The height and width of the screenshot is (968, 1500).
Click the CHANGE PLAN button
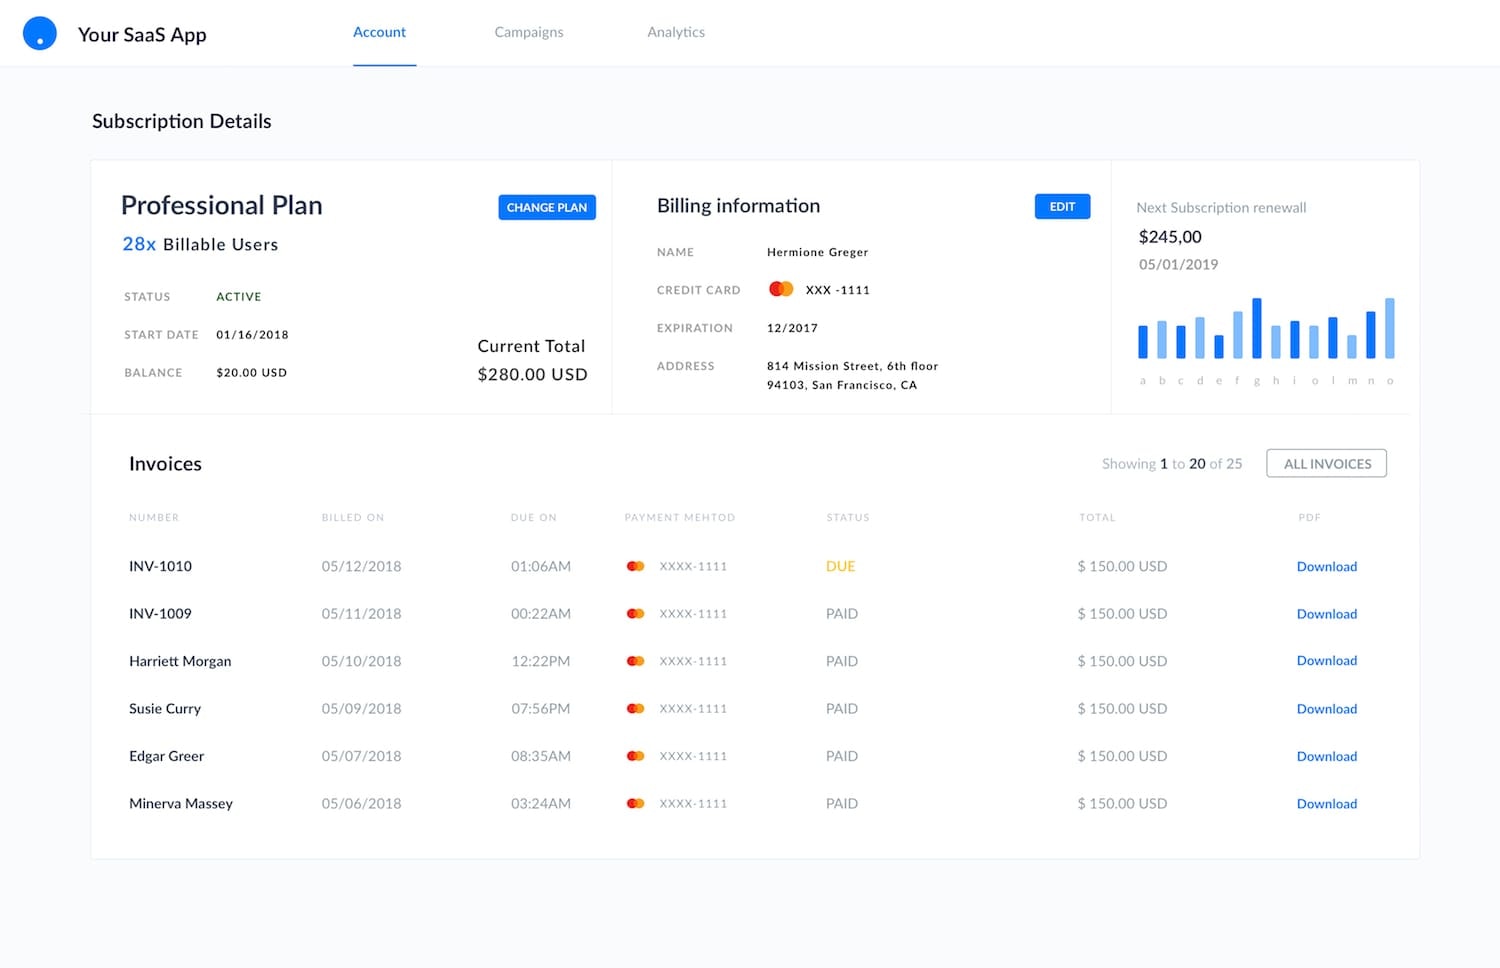pos(547,207)
